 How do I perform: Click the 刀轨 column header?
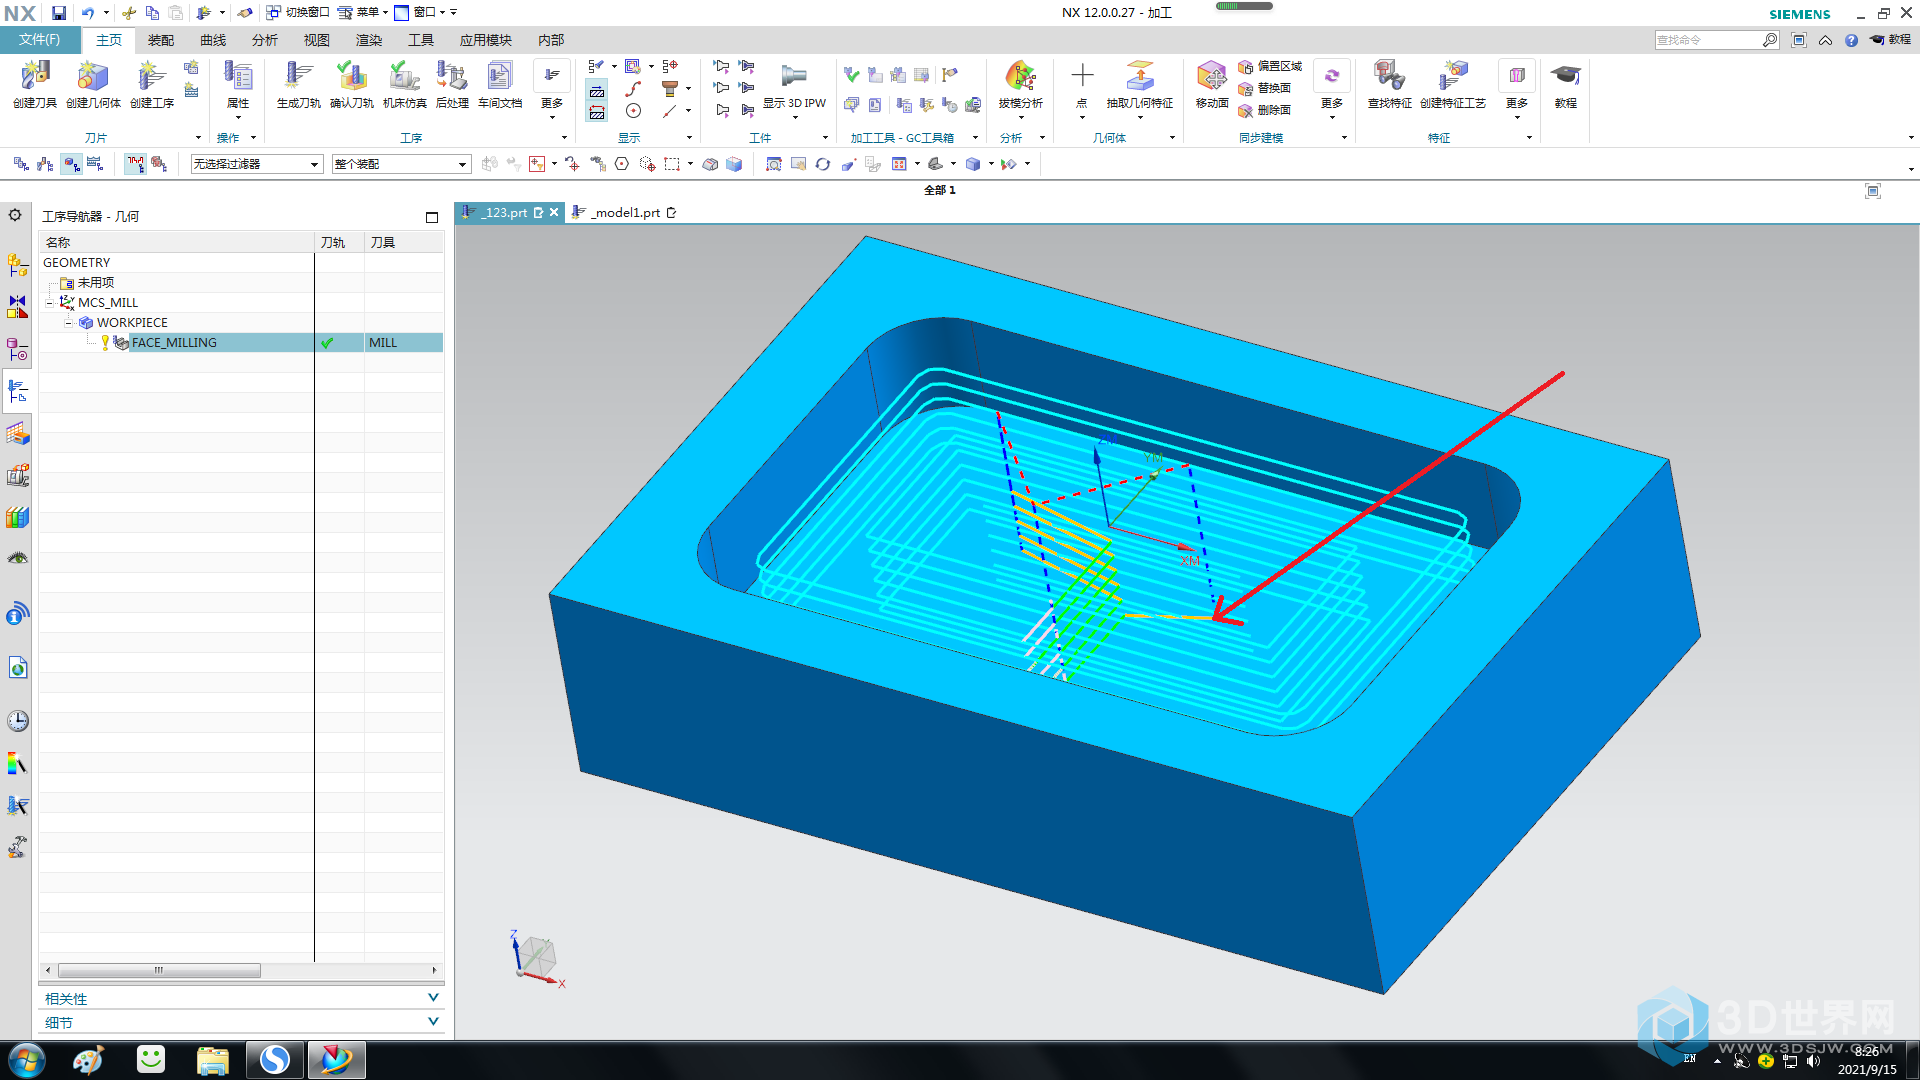click(x=340, y=242)
